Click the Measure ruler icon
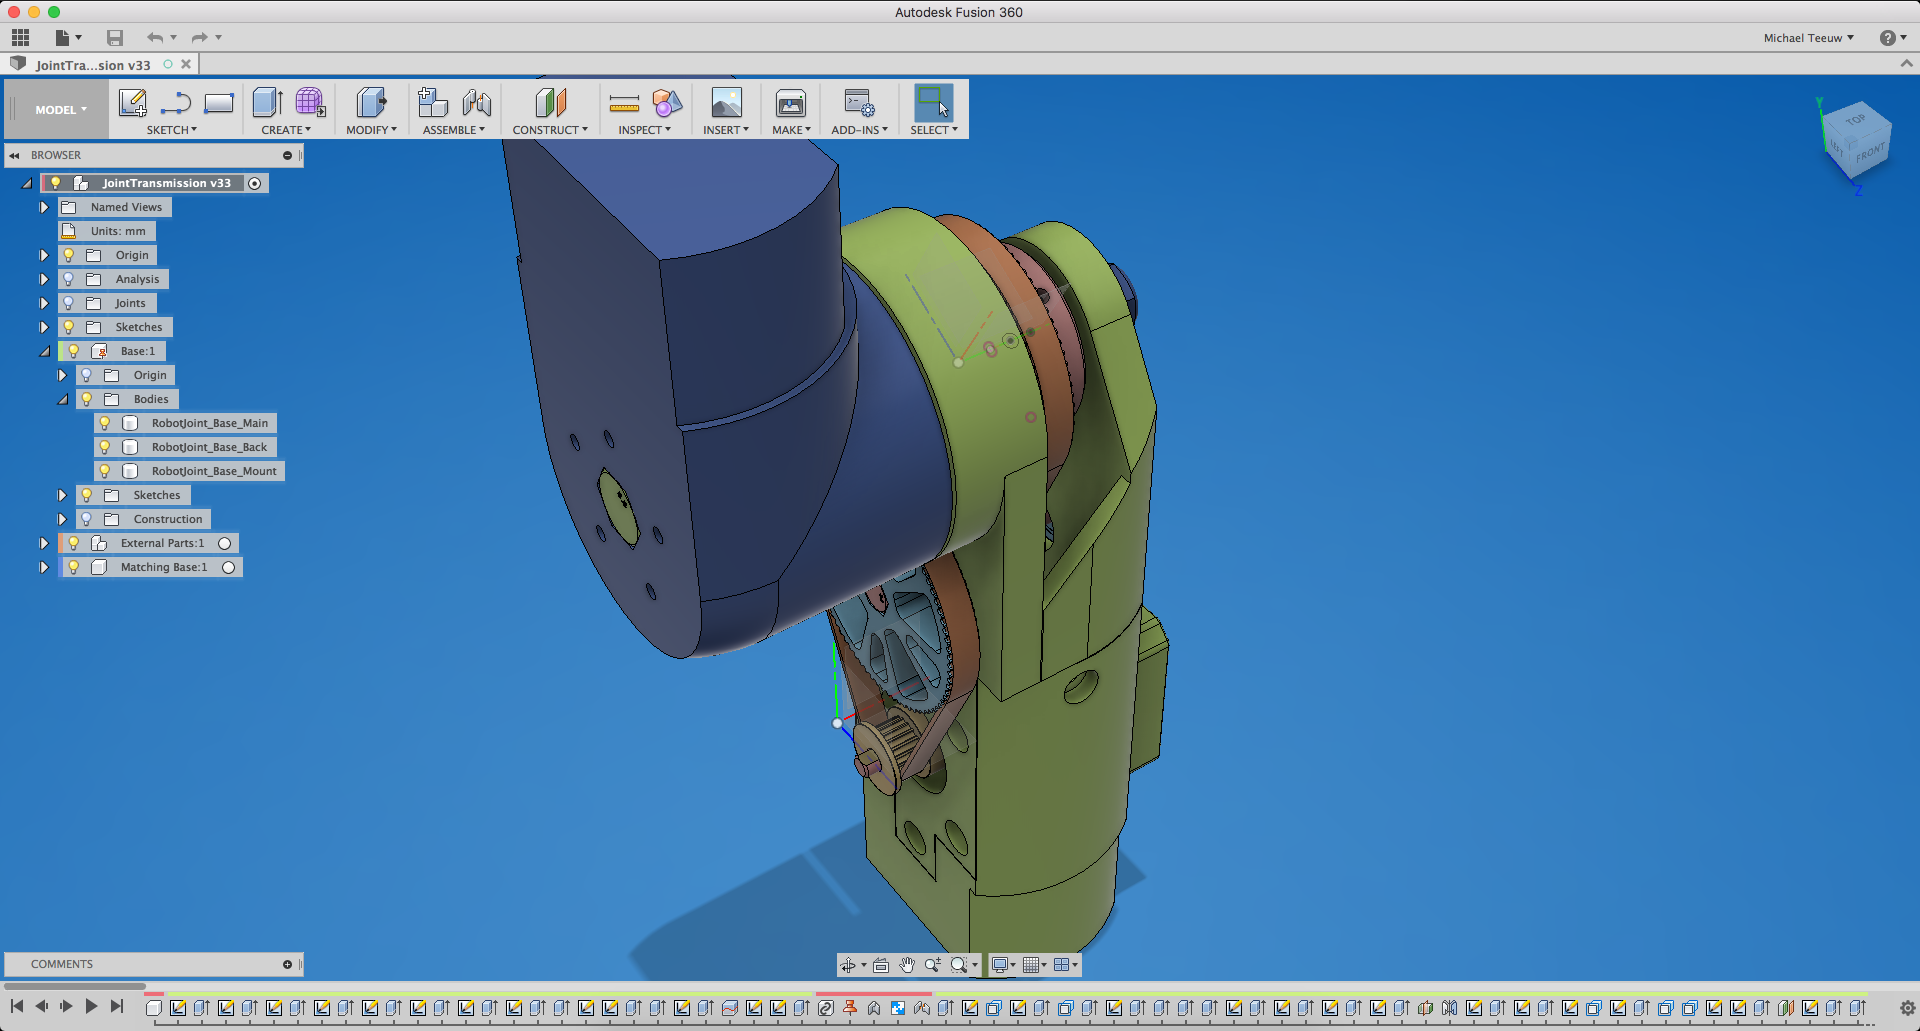 tap(624, 104)
